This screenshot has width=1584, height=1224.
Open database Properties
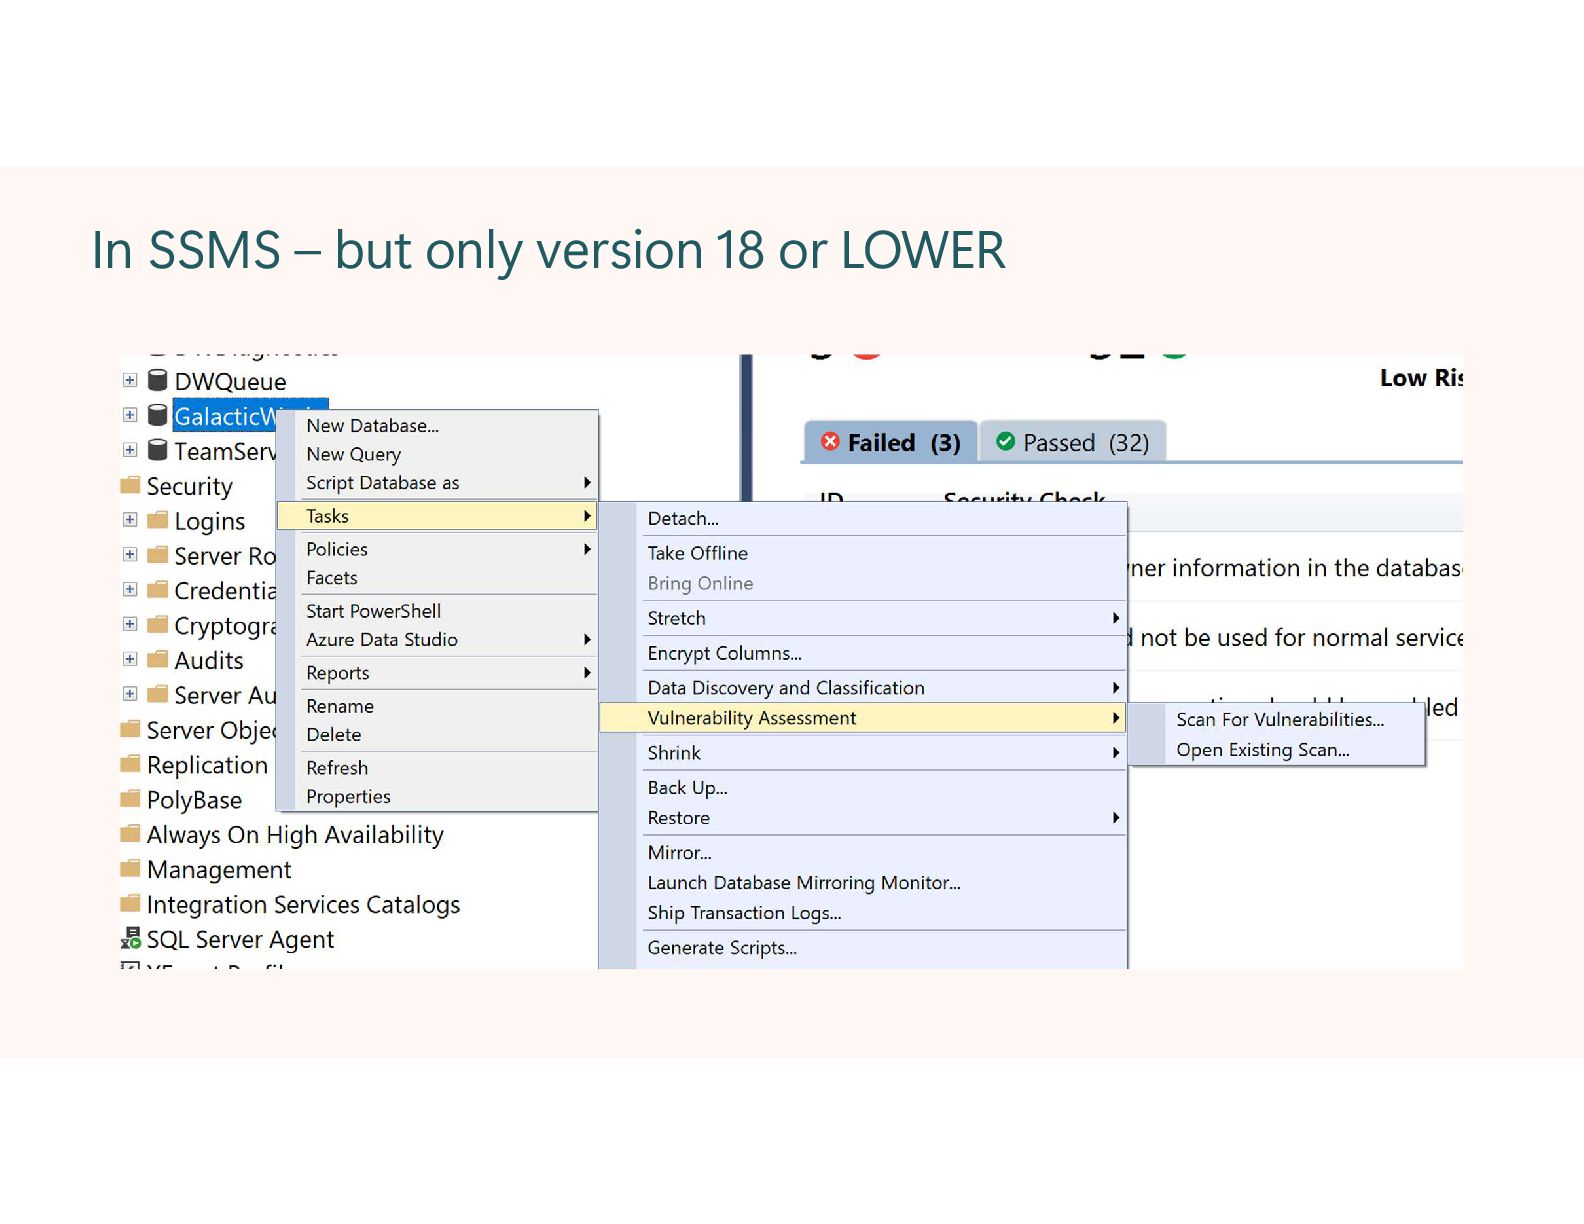(x=437, y=797)
